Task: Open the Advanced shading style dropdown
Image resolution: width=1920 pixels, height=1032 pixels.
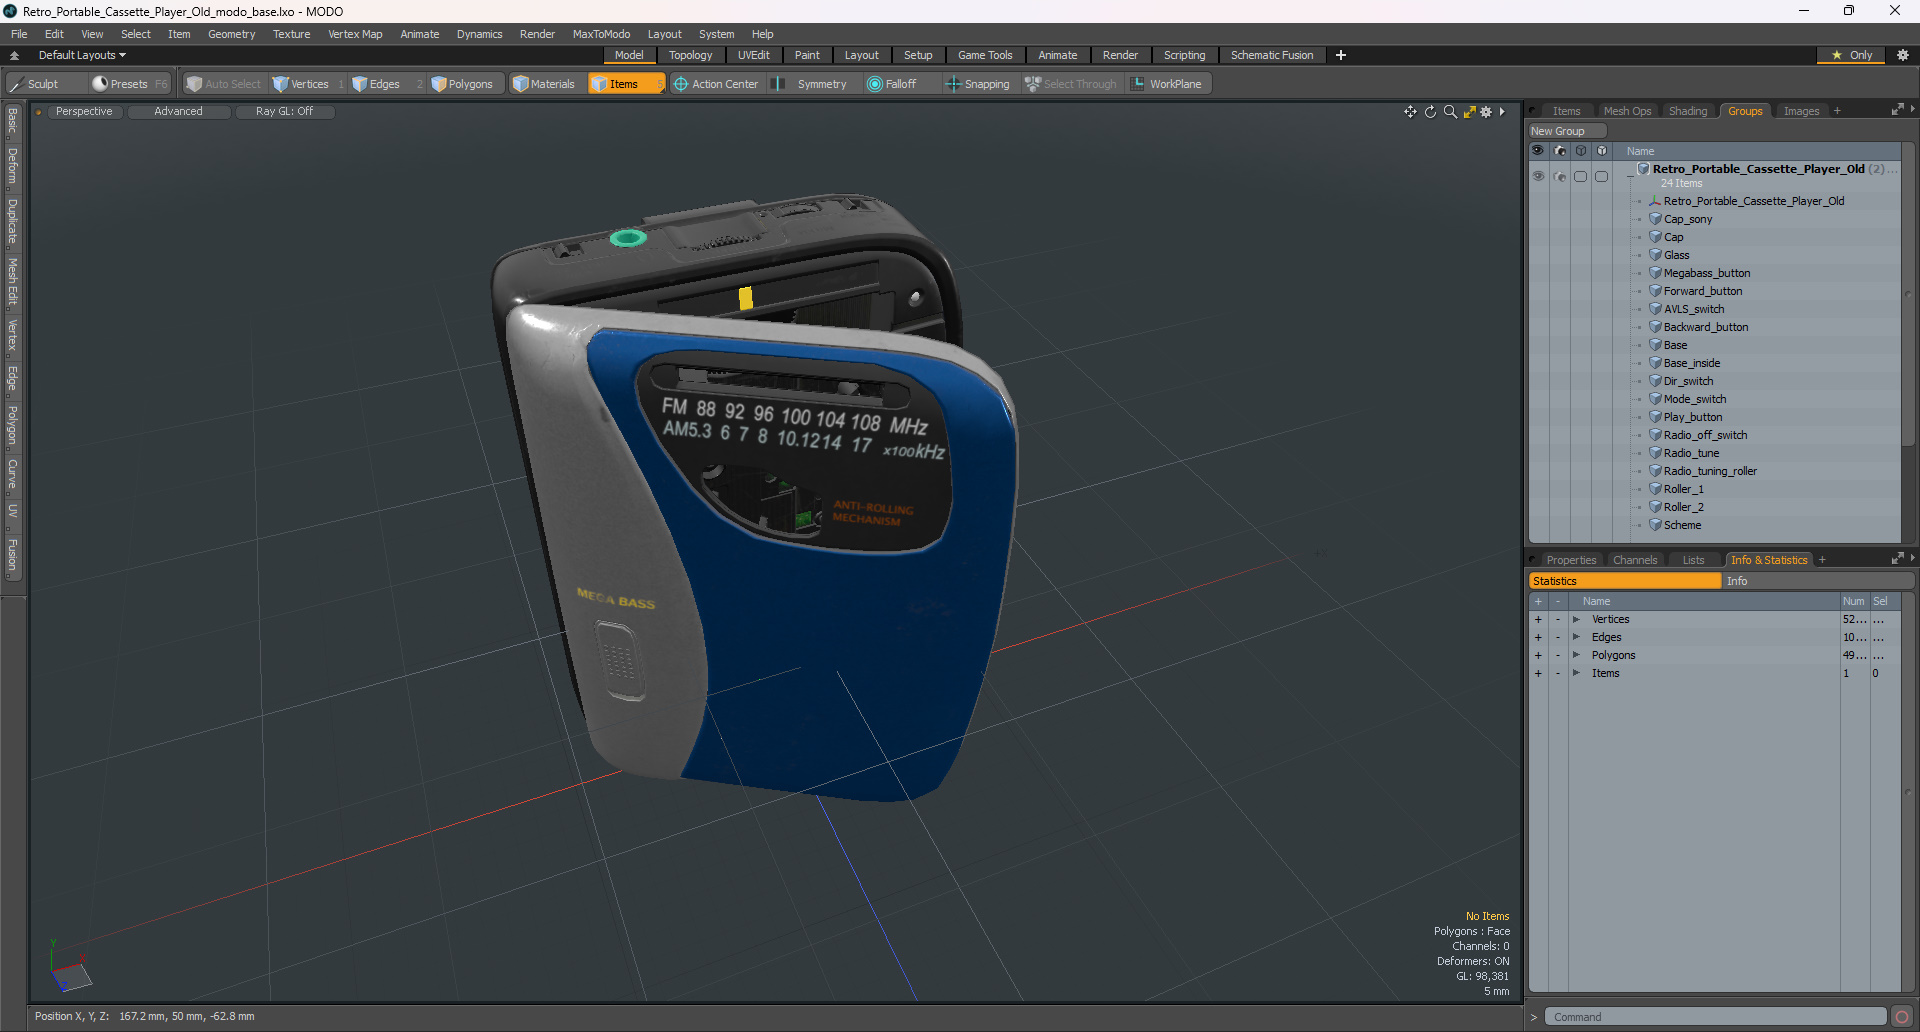Action: click(178, 111)
